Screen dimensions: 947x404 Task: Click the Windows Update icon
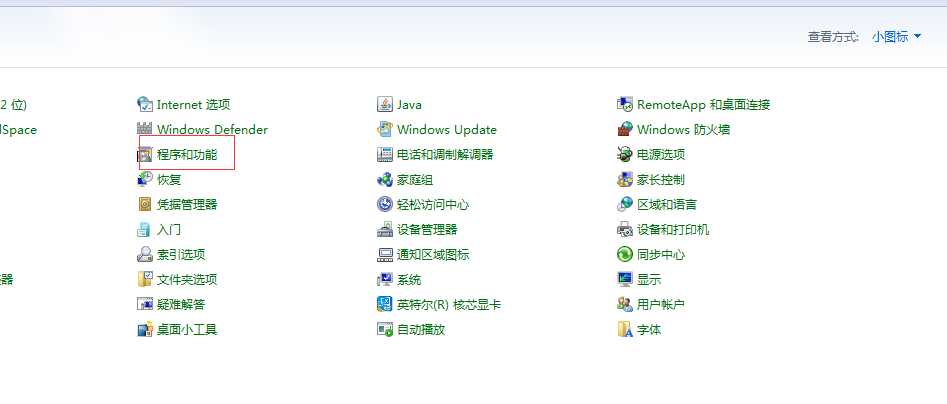click(385, 129)
